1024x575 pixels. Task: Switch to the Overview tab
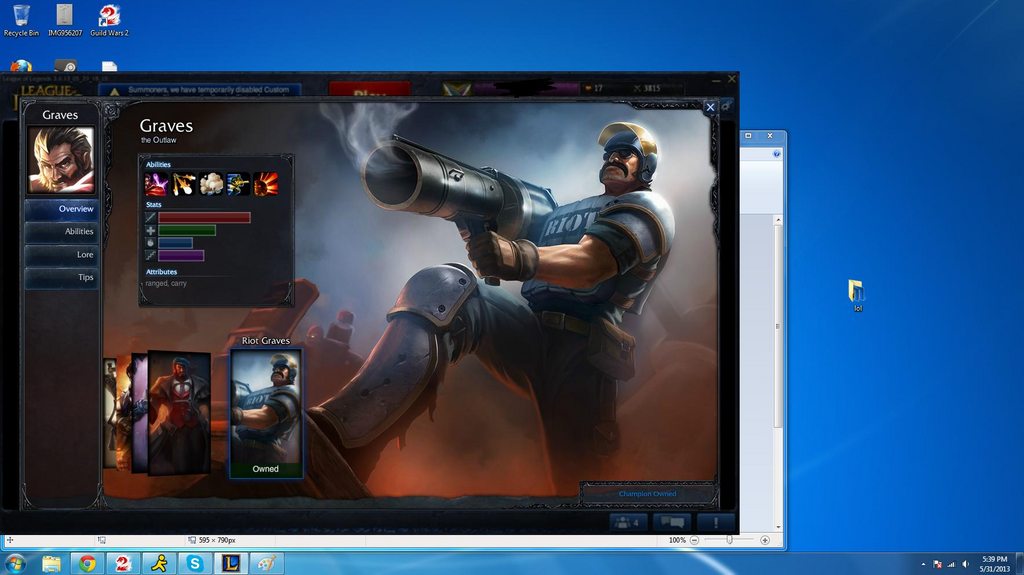[x=61, y=209]
